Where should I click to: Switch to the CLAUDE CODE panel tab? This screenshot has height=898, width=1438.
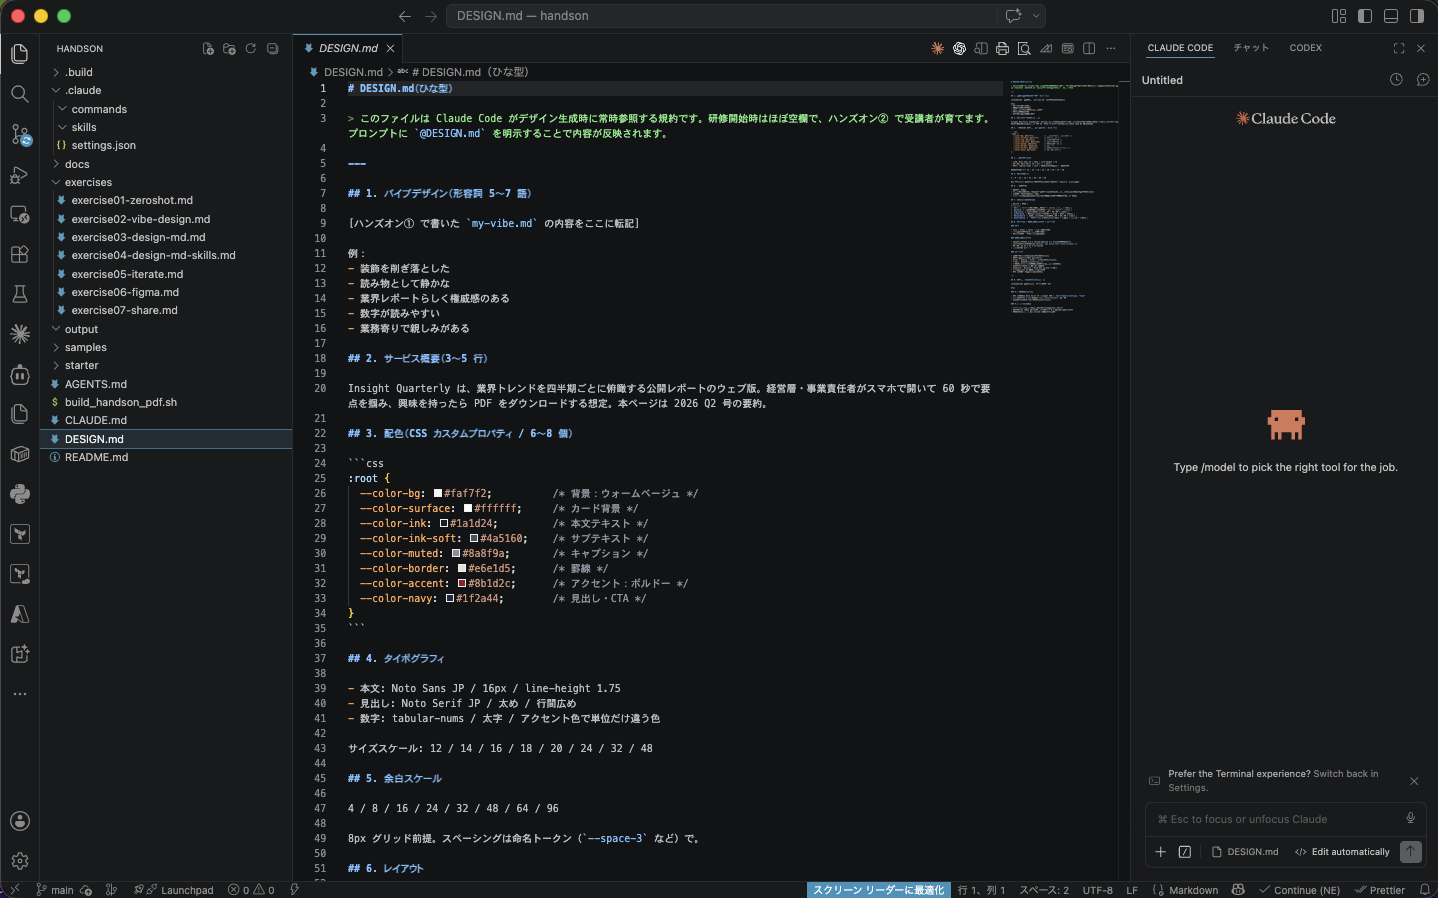point(1180,48)
